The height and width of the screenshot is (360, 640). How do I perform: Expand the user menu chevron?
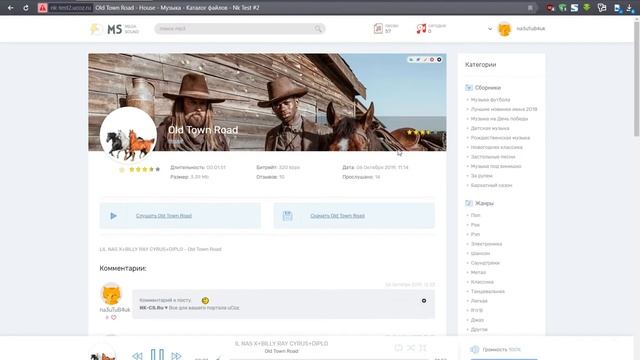coord(490,29)
